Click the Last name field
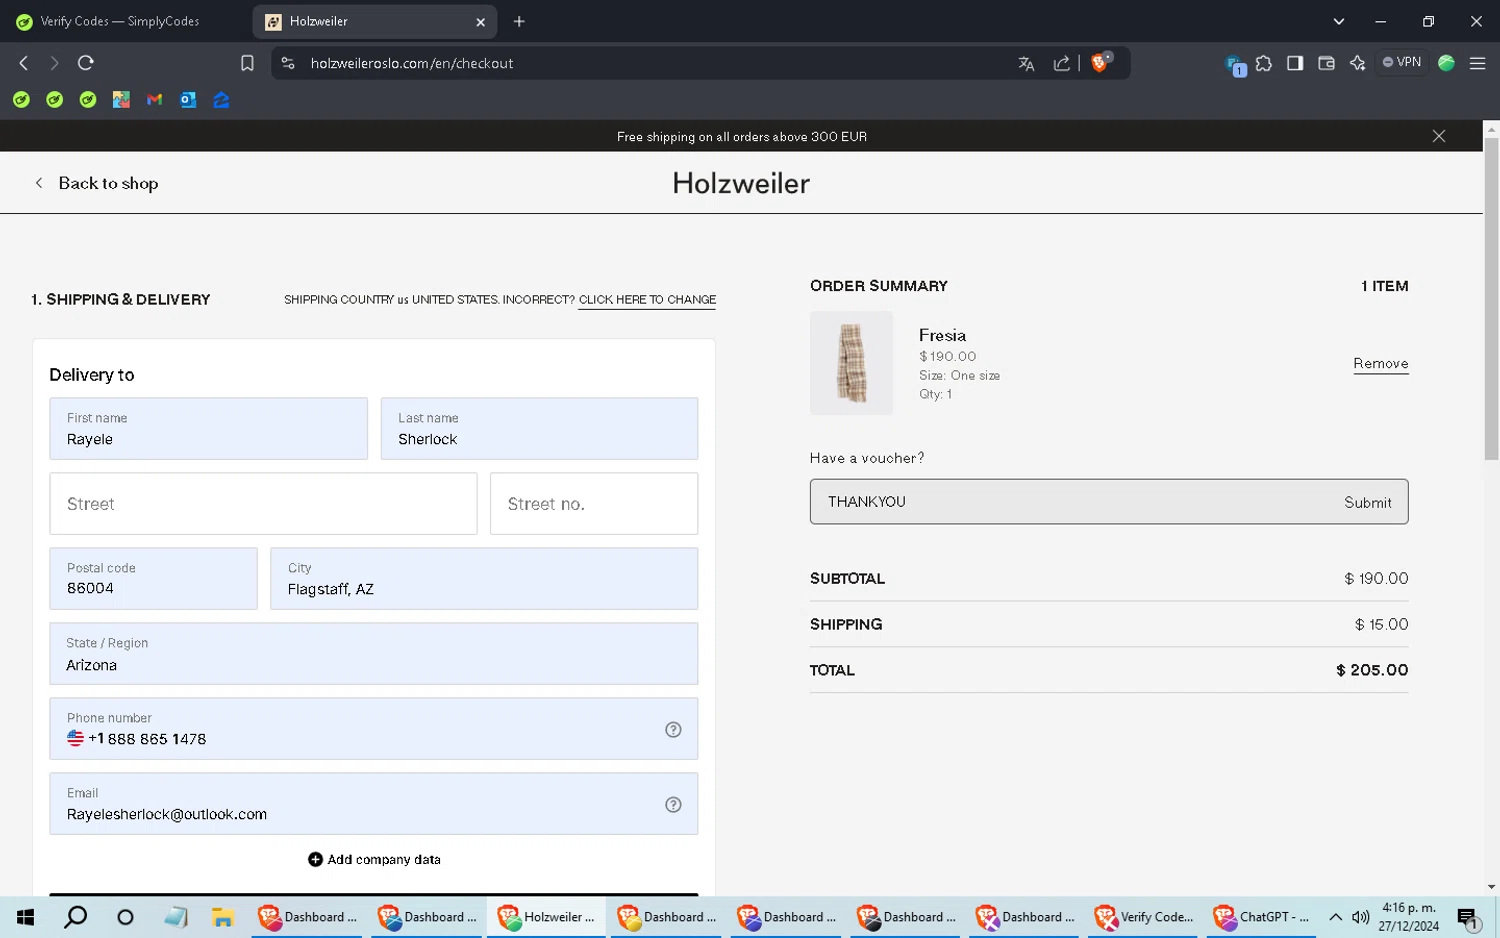The image size is (1500, 938). tap(539, 429)
